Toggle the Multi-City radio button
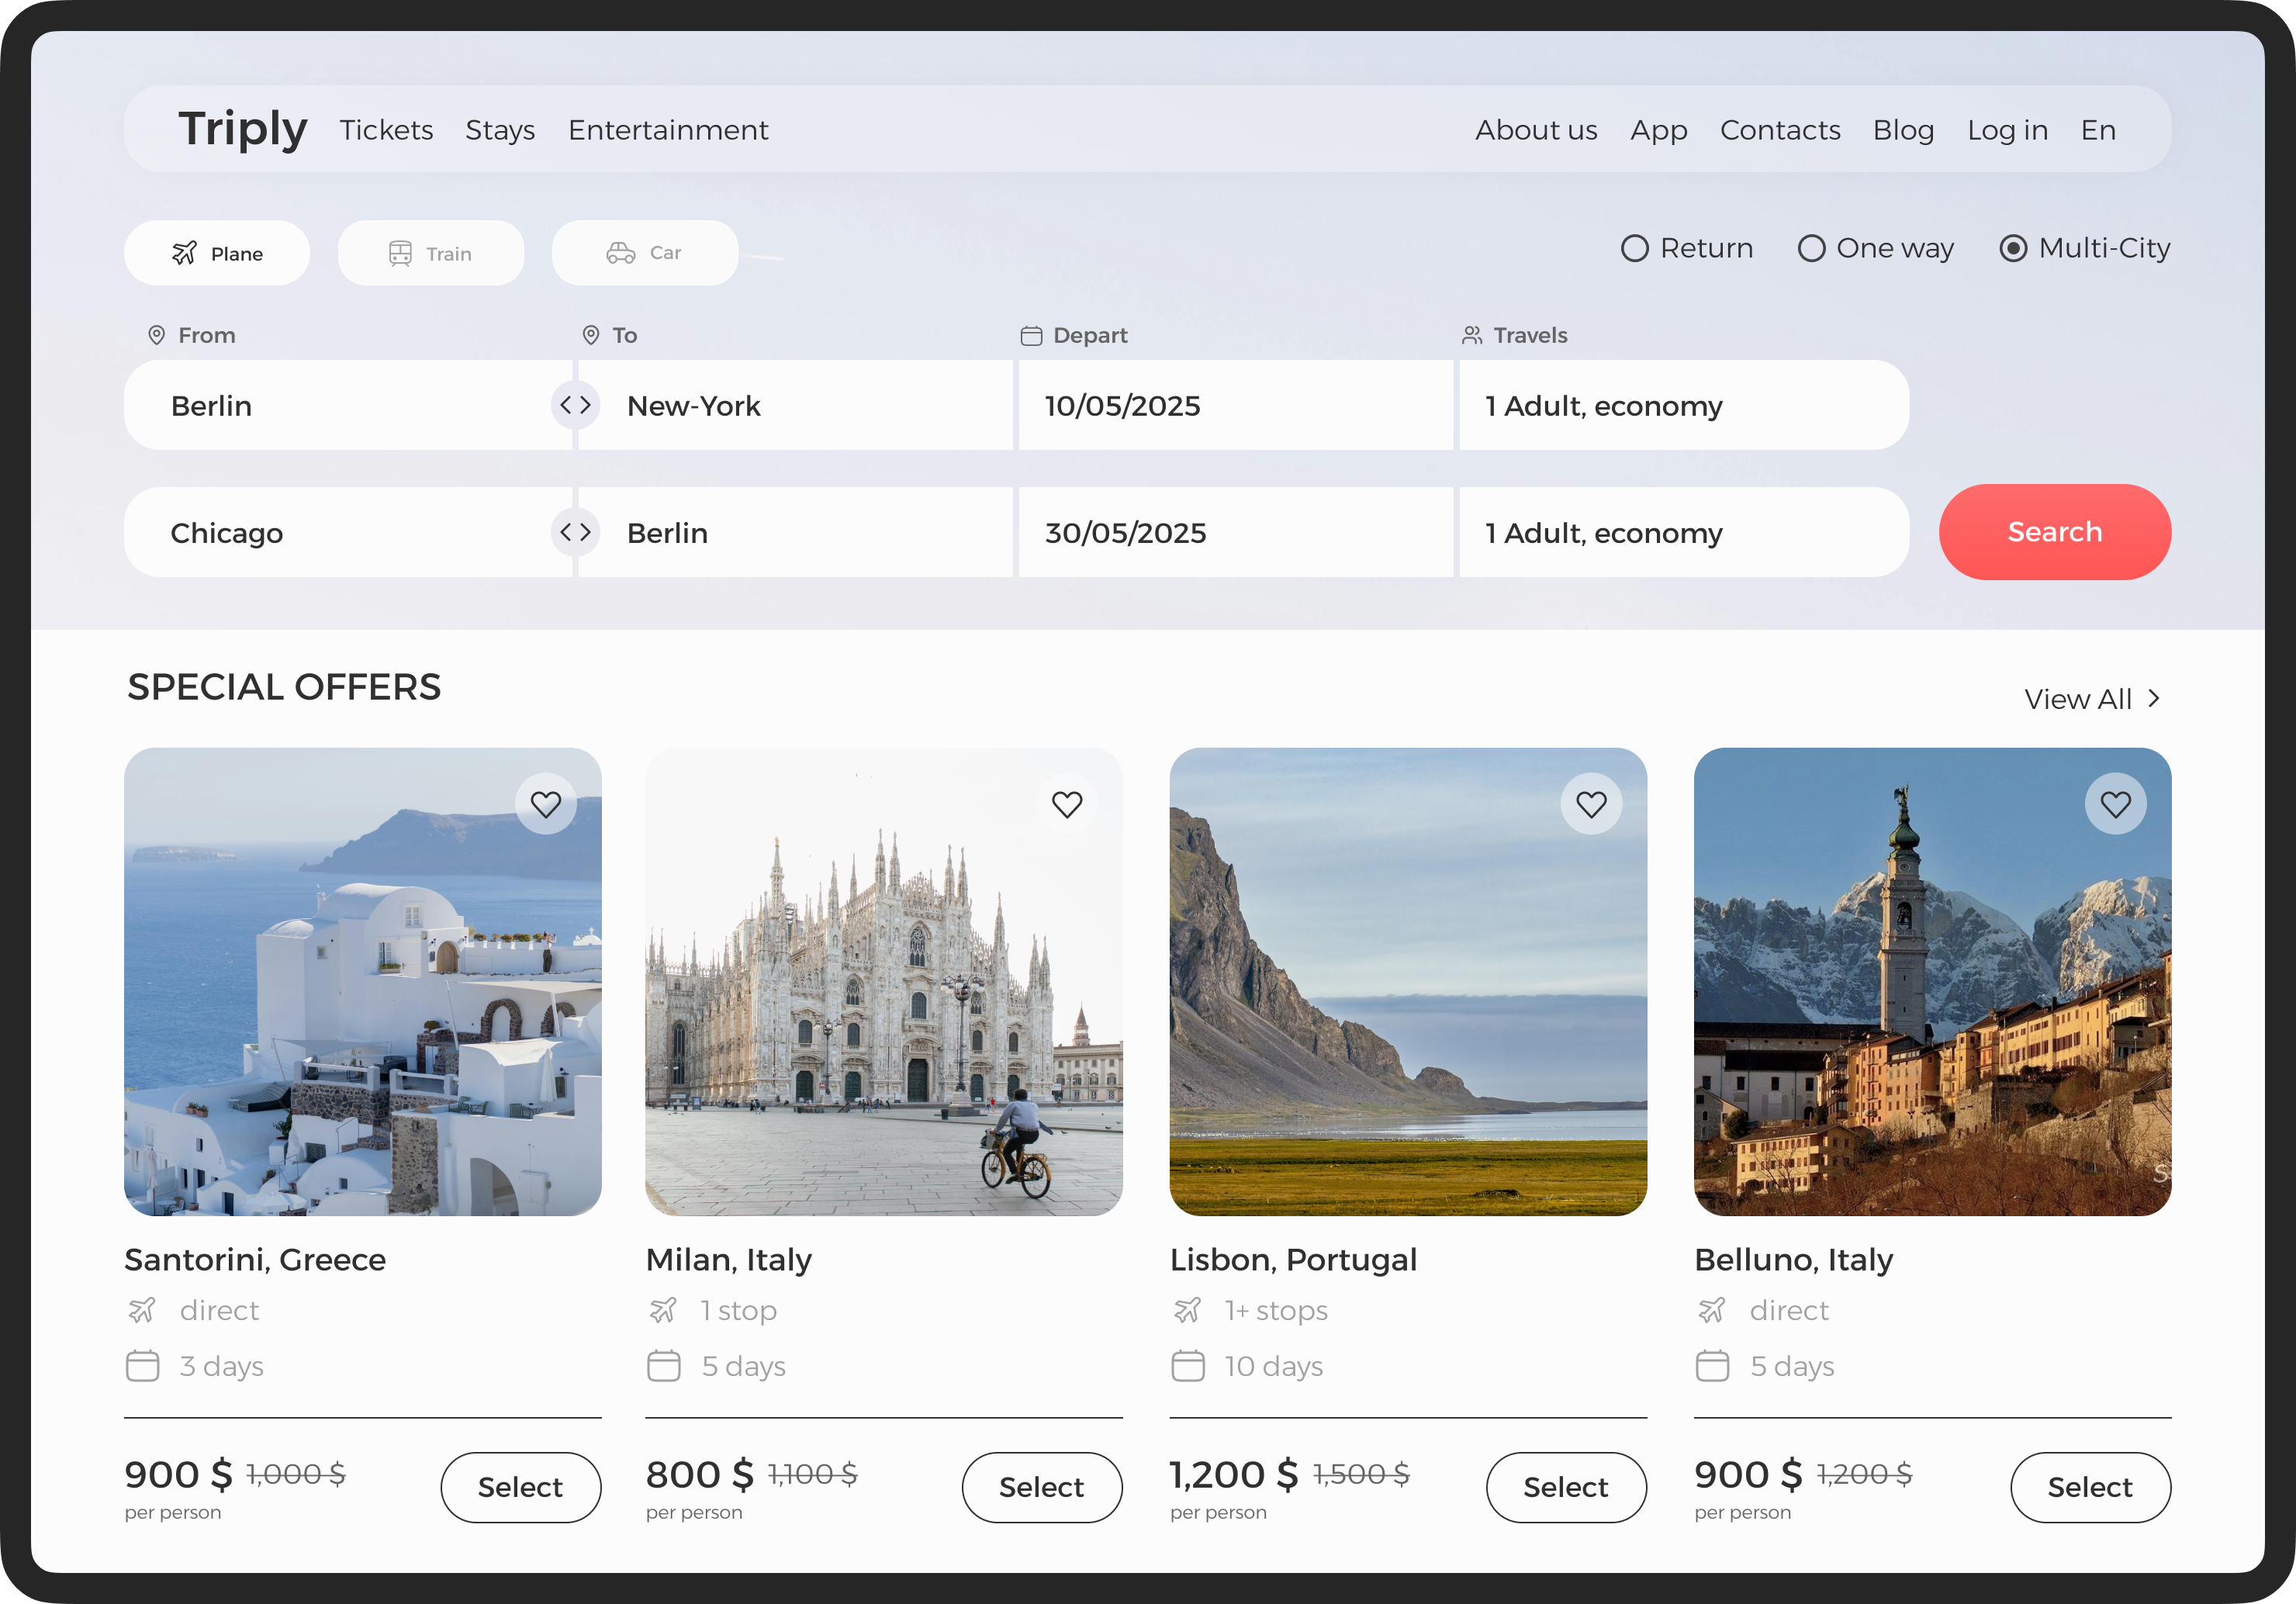This screenshot has height=1604, width=2296. pyautogui.click(x=2013, y=248)
